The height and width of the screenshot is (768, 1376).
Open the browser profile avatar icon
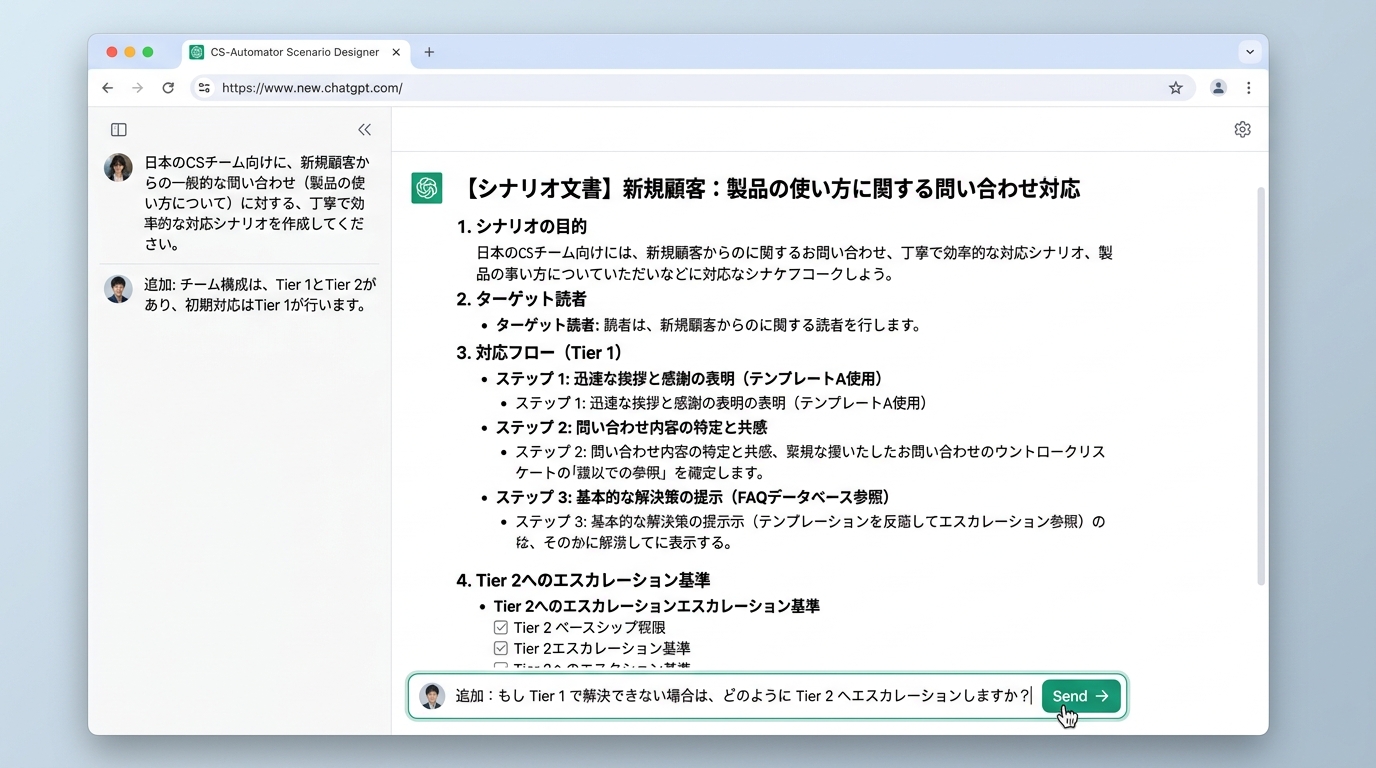click(1218, 88)
